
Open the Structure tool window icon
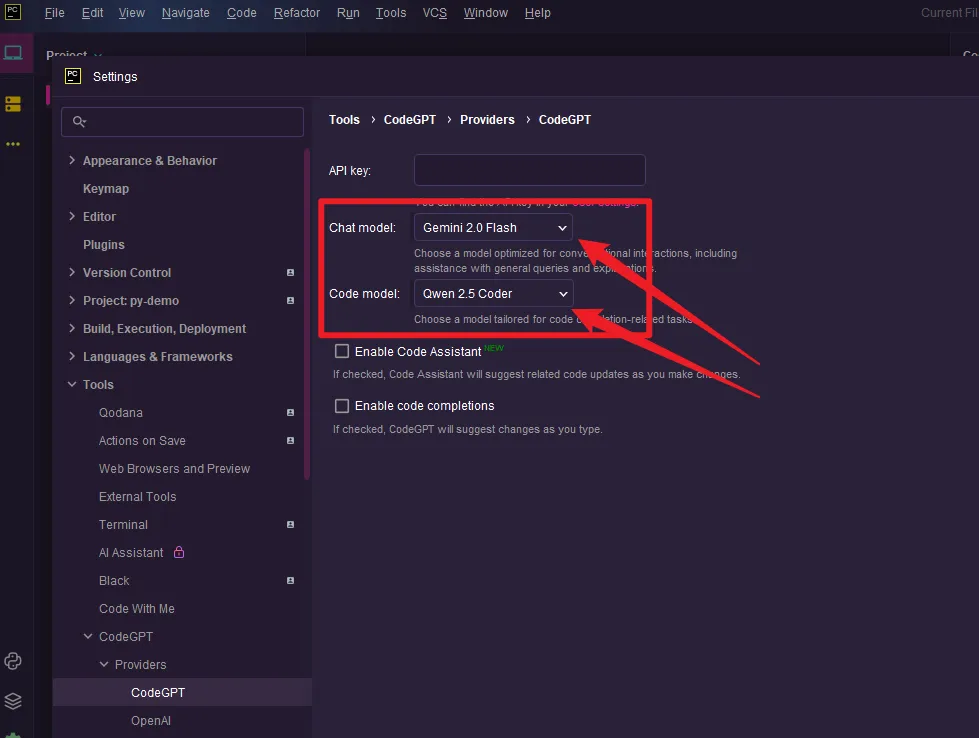click(13, 104)
